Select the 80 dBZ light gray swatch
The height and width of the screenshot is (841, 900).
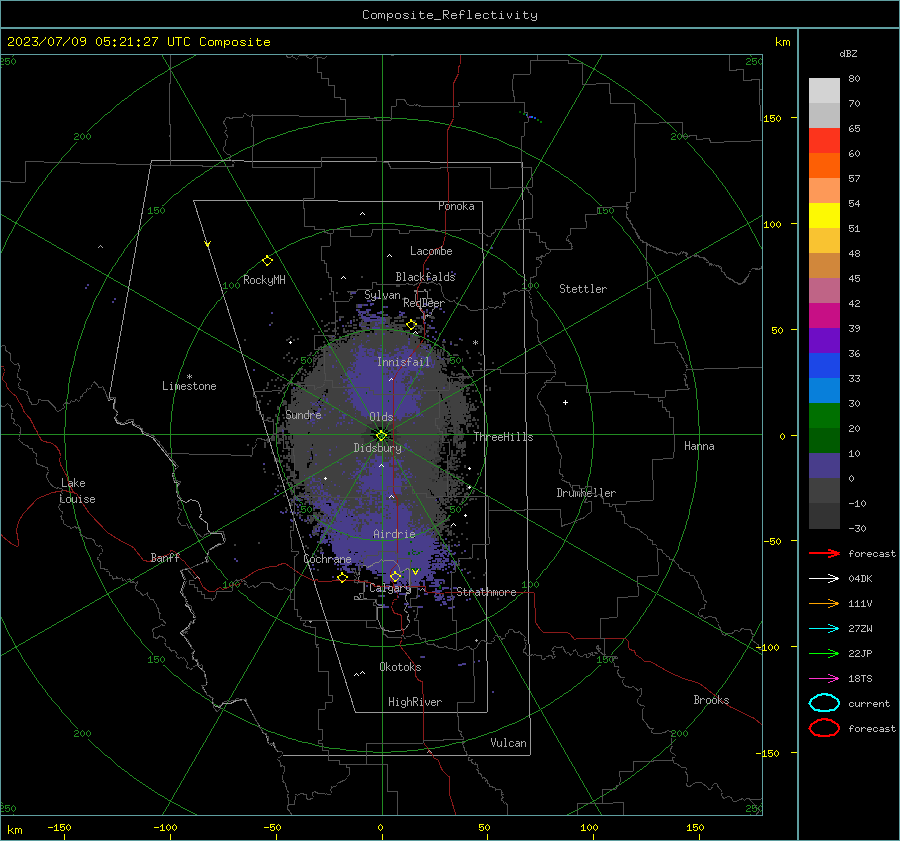pyautogui.click(x=824, y=90)
